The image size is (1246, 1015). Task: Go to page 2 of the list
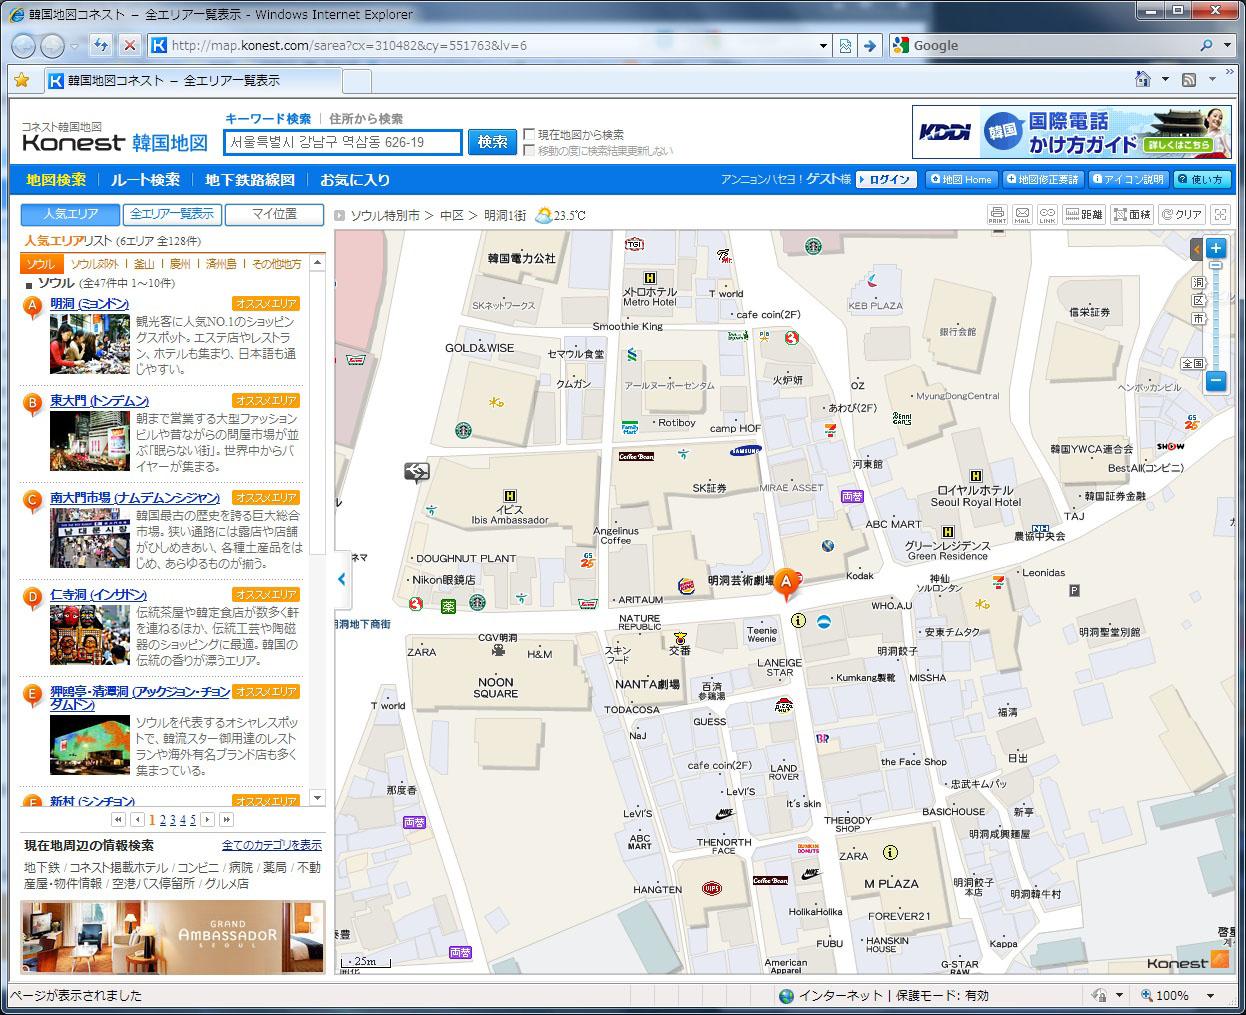(162, 820)
